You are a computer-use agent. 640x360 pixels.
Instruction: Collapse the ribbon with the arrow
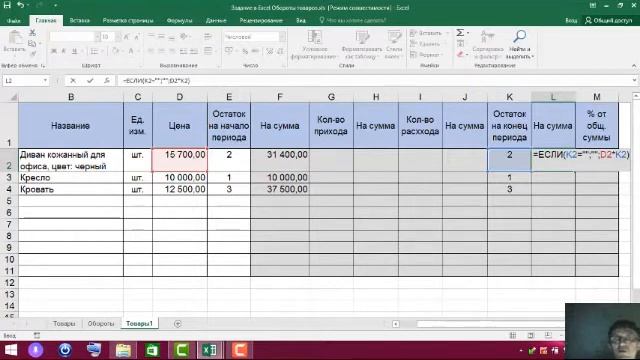pos(634,65)
